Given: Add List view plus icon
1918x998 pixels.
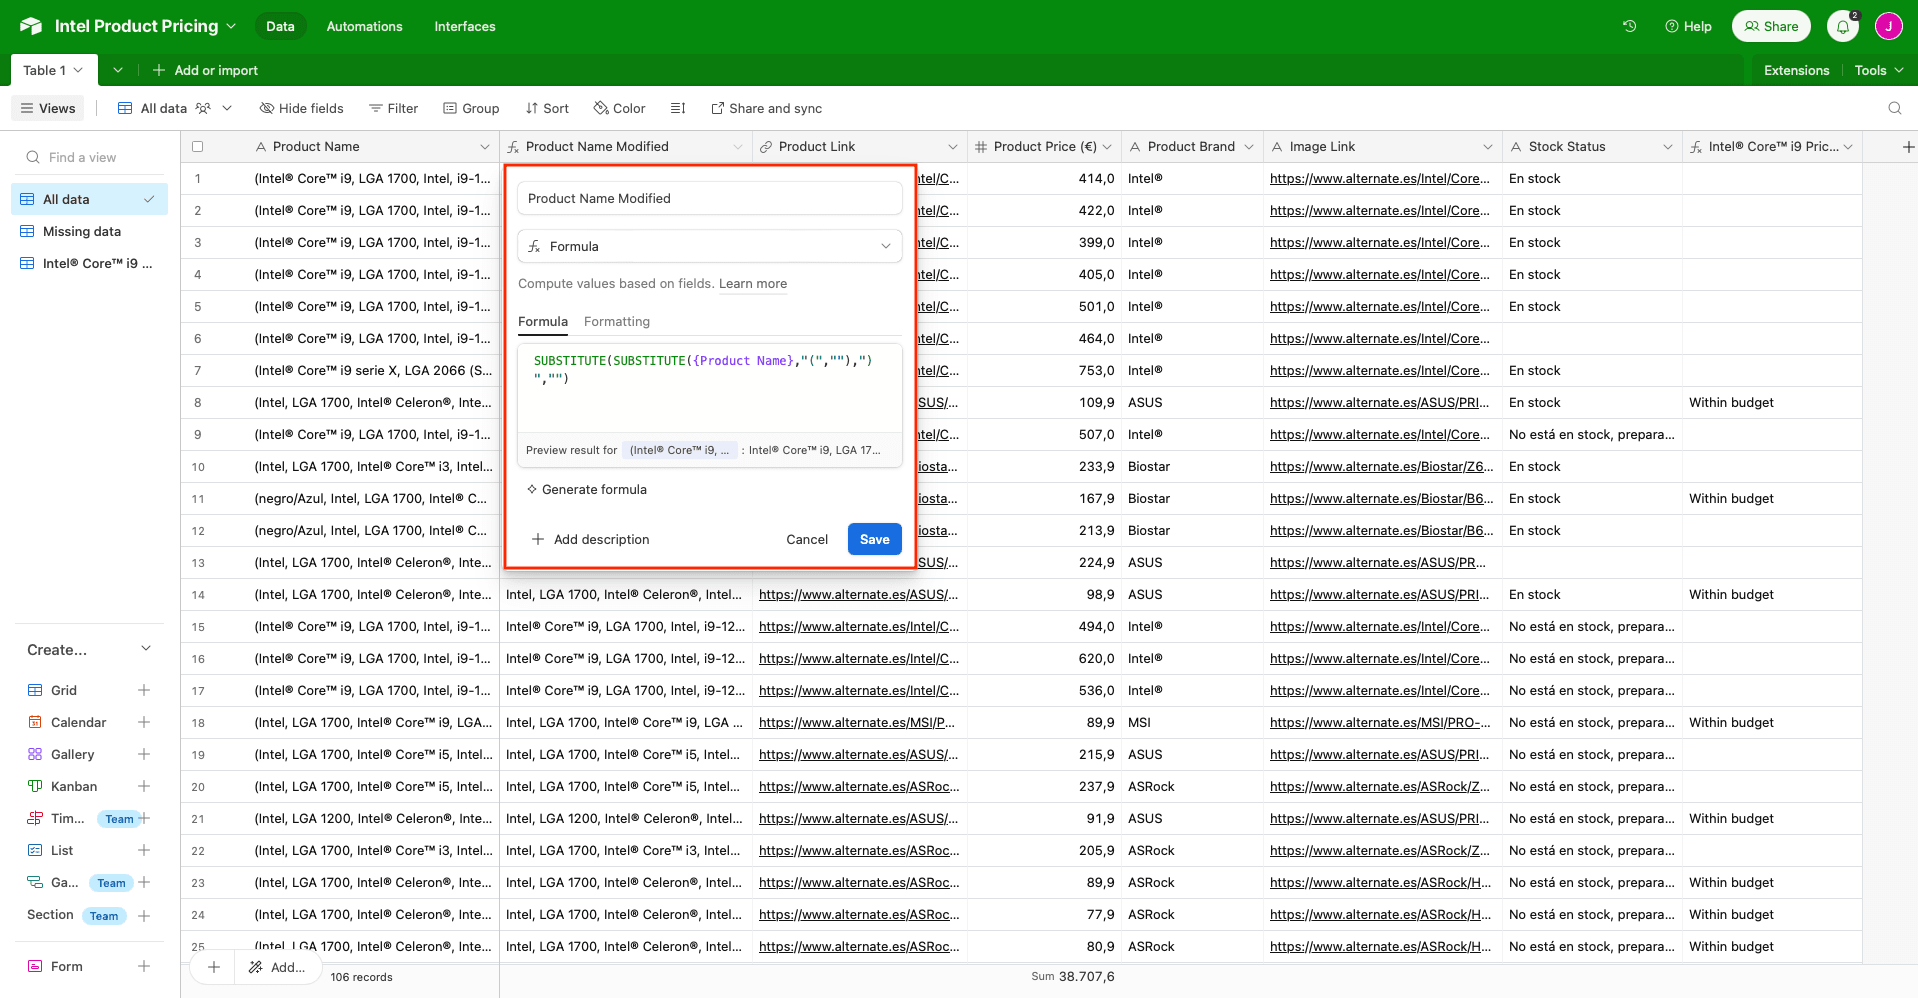Looking at the screenshot, I should tap(144, 850).
